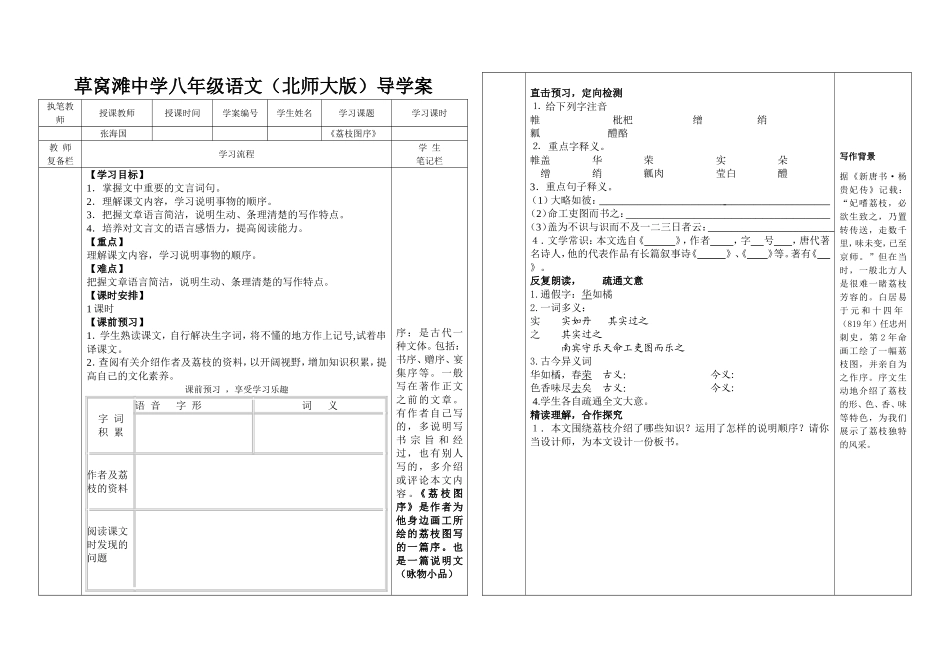Select the 授课教师 header cell
Viewport: 950px width, 658px height.
(x=117, y=113)
